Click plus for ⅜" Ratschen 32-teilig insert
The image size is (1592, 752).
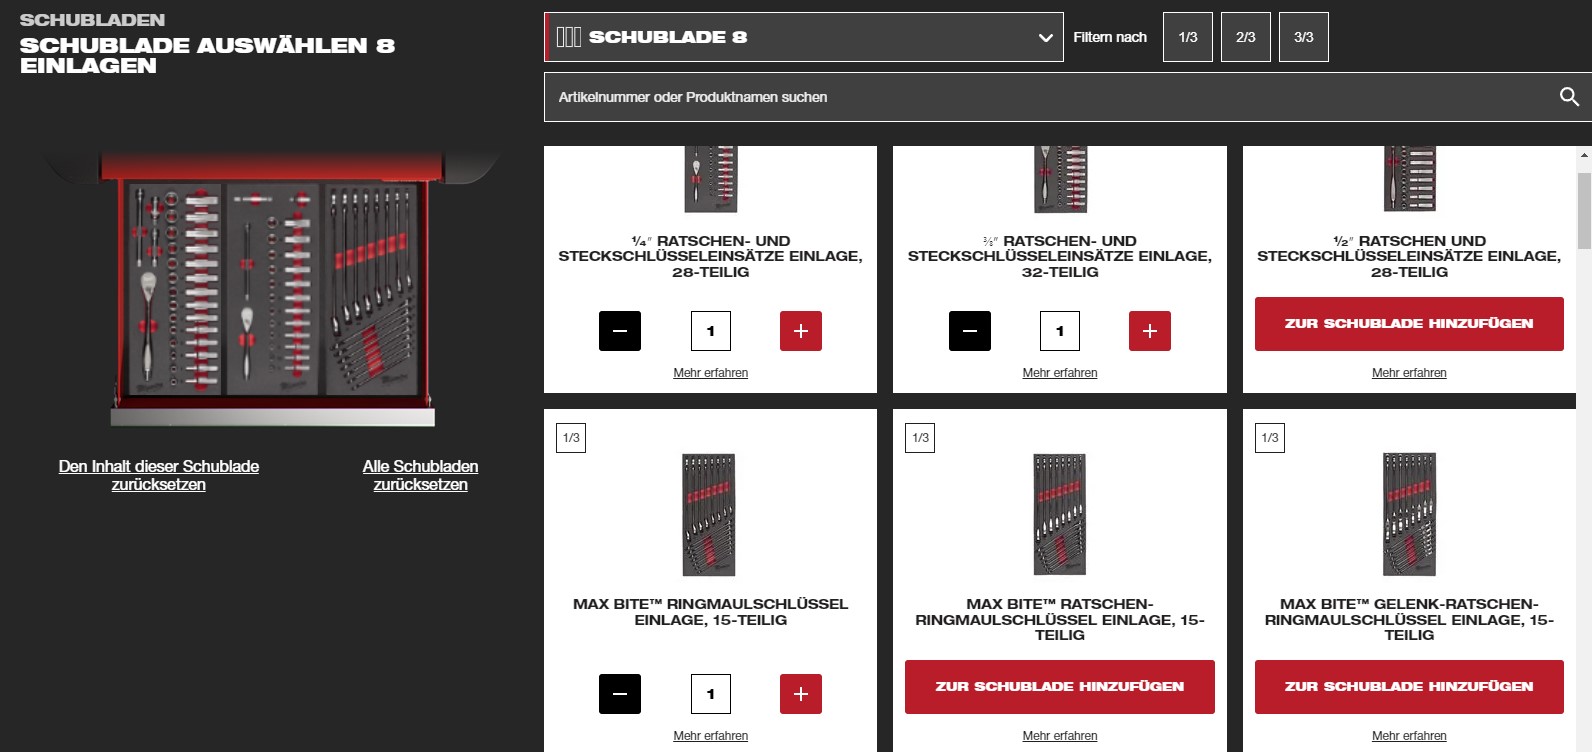pos(1150,331)
